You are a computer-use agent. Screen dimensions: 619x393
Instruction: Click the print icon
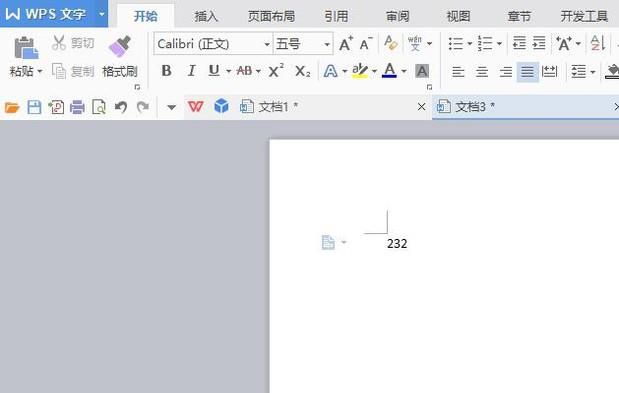pyautogui.click(x=77, y=107)
